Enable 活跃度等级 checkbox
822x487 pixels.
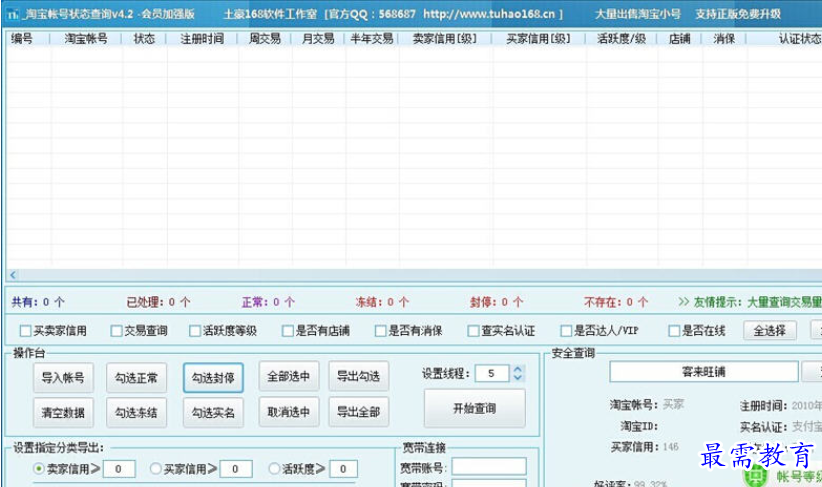[x=195, y=331]
